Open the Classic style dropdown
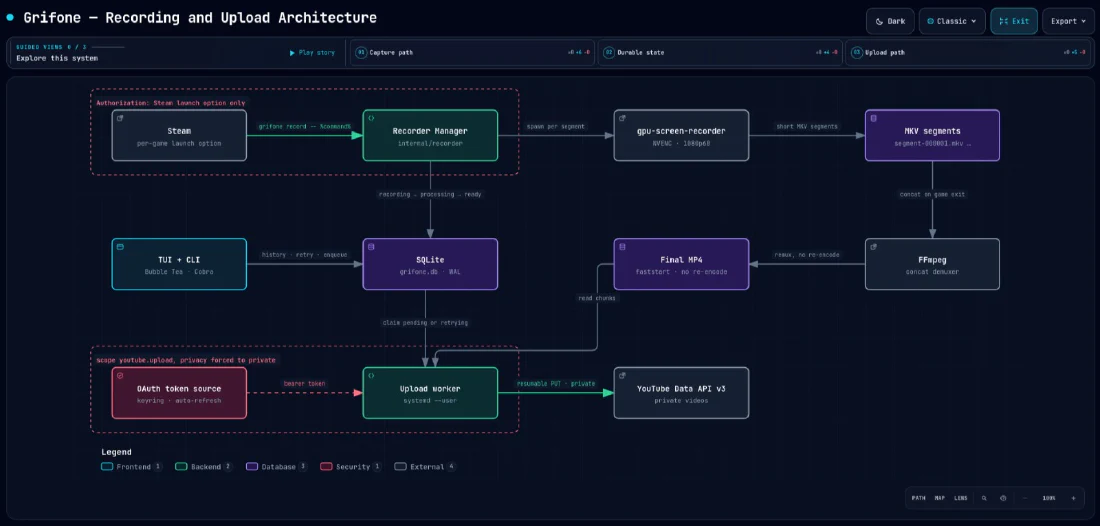This screenshot has height=526, width=1100. point(952,21)
